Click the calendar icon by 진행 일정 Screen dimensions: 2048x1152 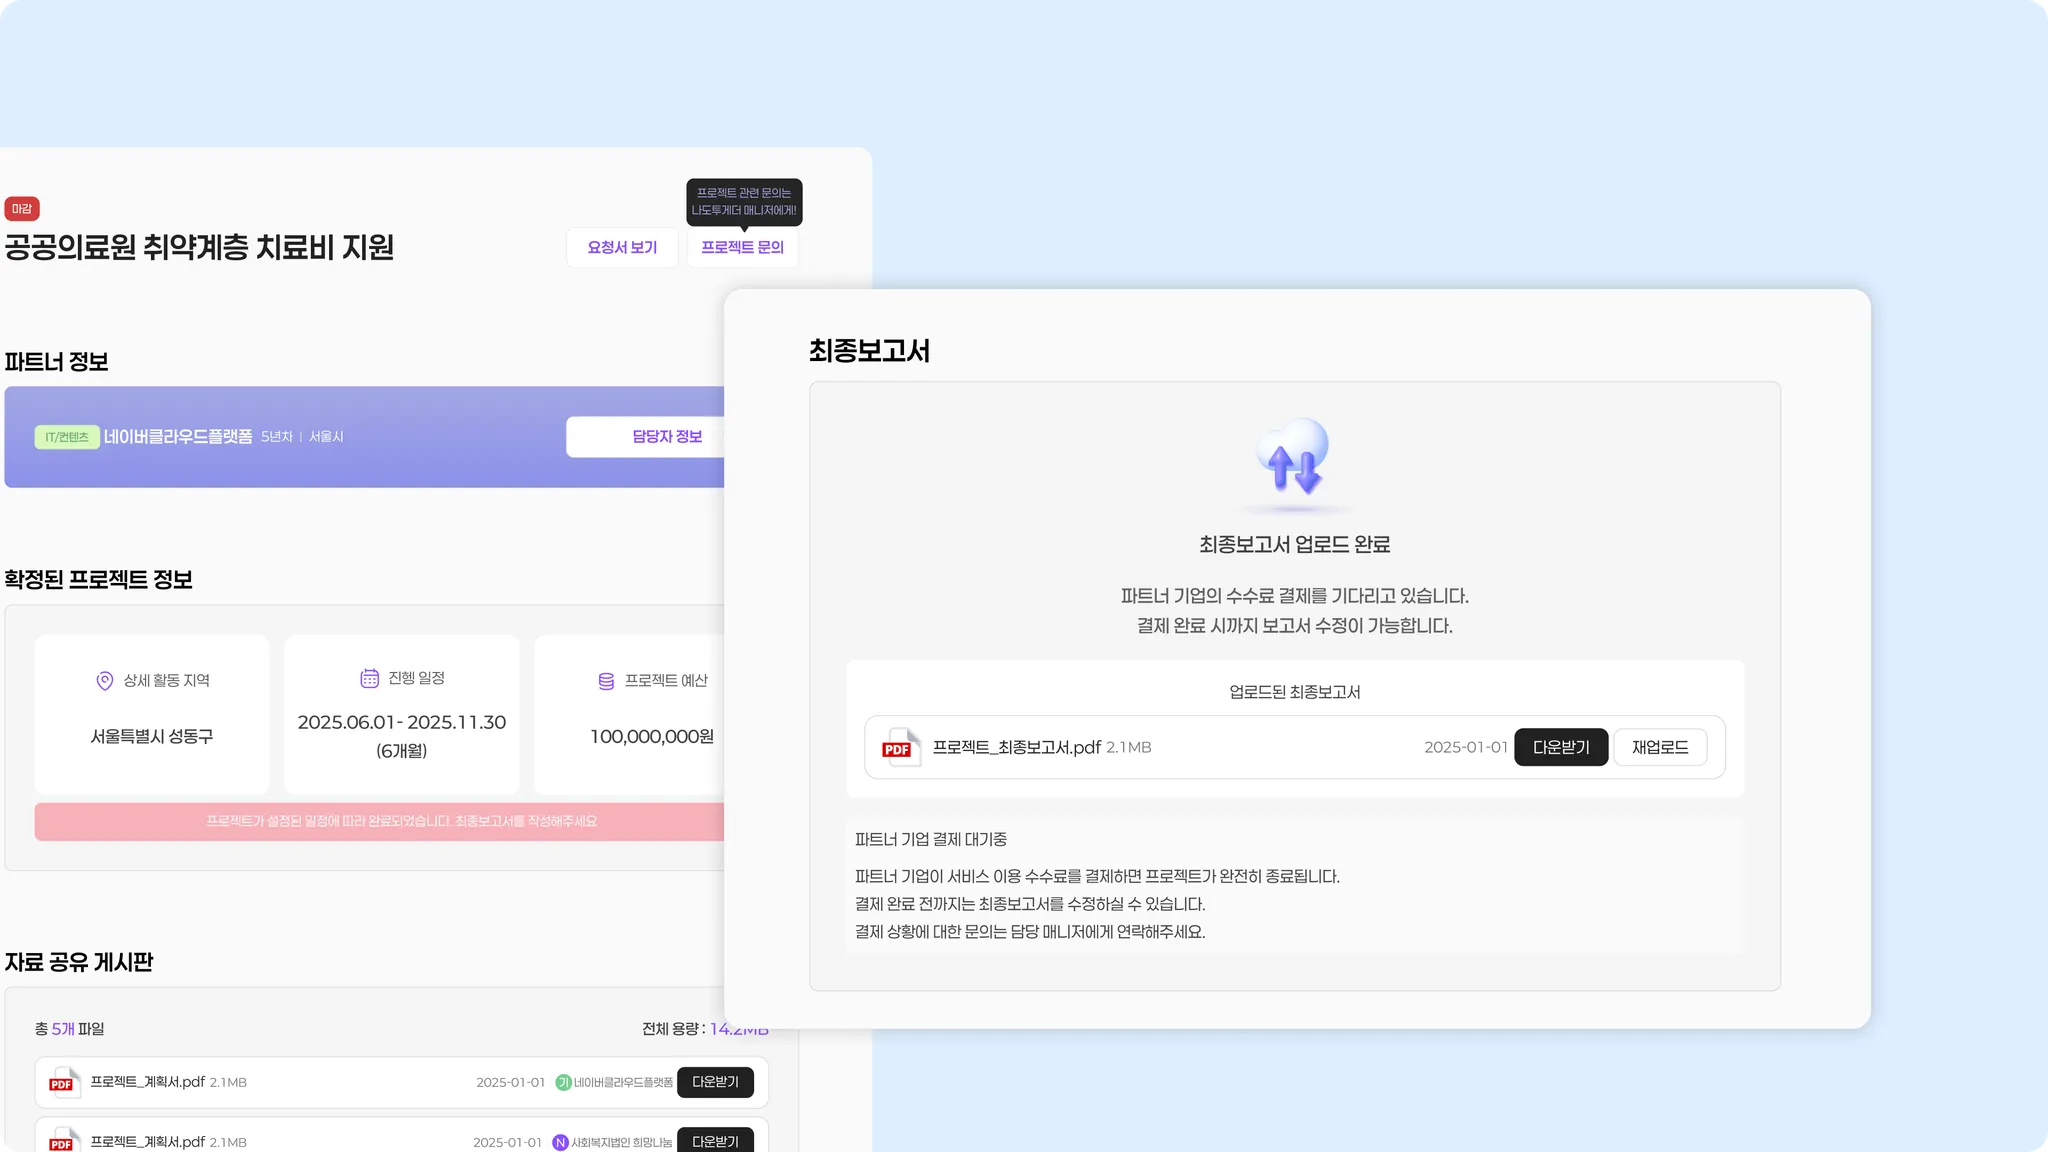pyautogui.click(x=369, y=679)
